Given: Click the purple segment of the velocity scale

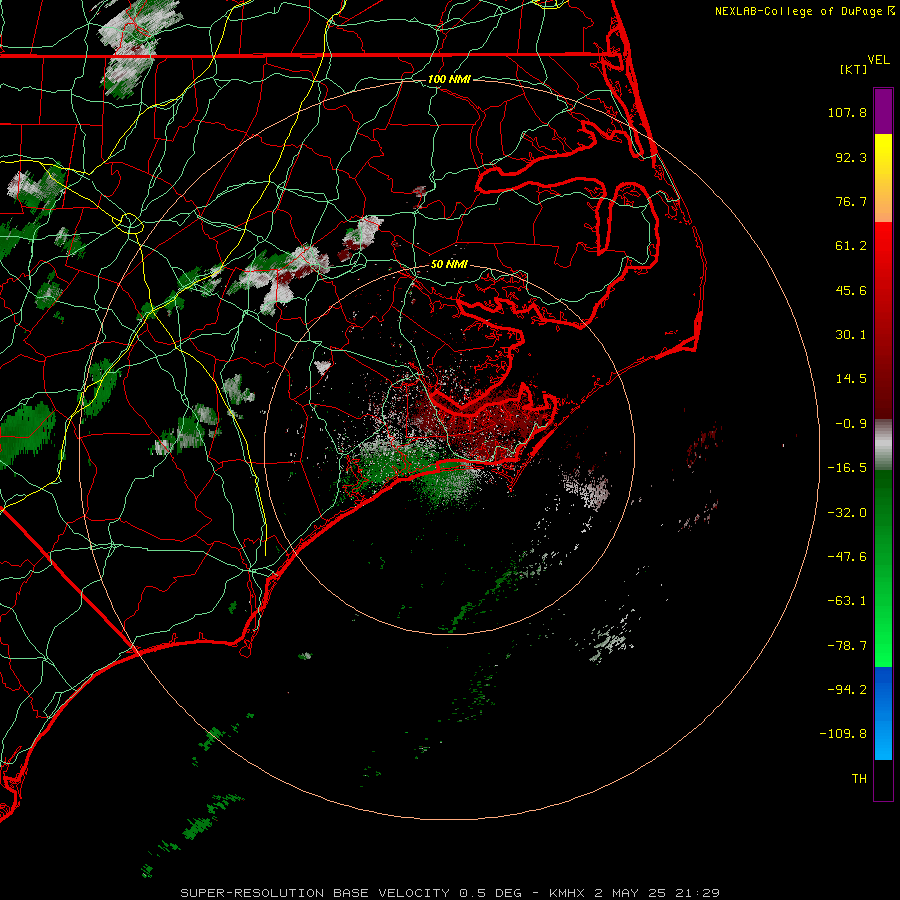Looking at the screenshot, I should click(883, 111).
